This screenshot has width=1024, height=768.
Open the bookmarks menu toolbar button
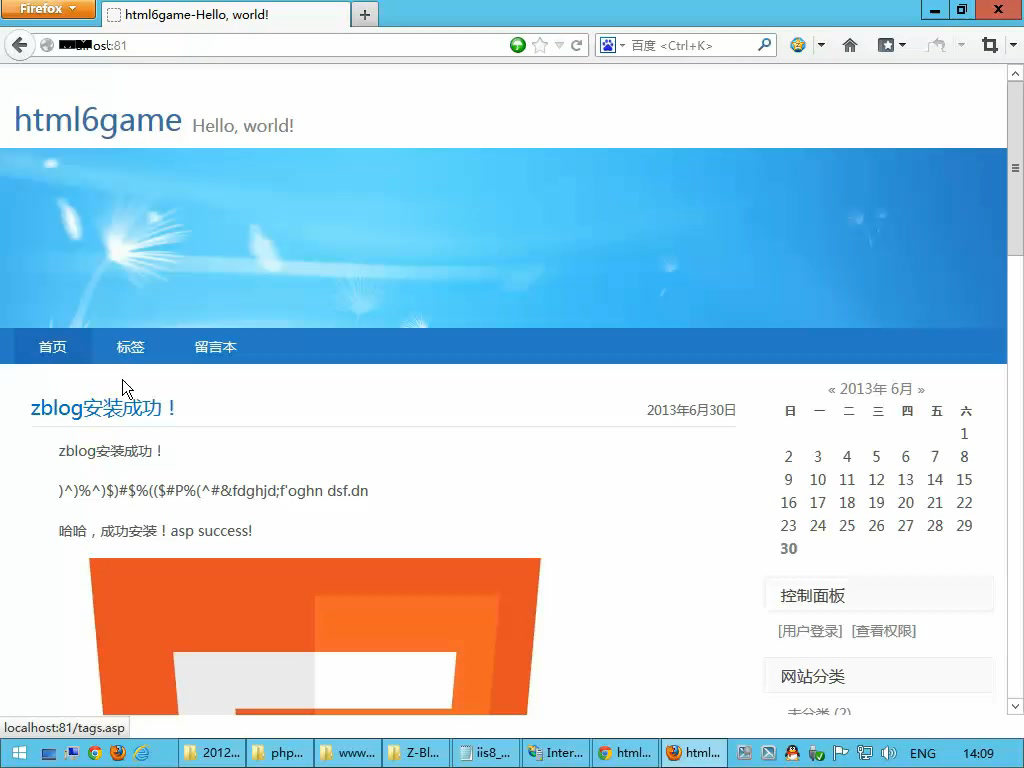point(891,45)
